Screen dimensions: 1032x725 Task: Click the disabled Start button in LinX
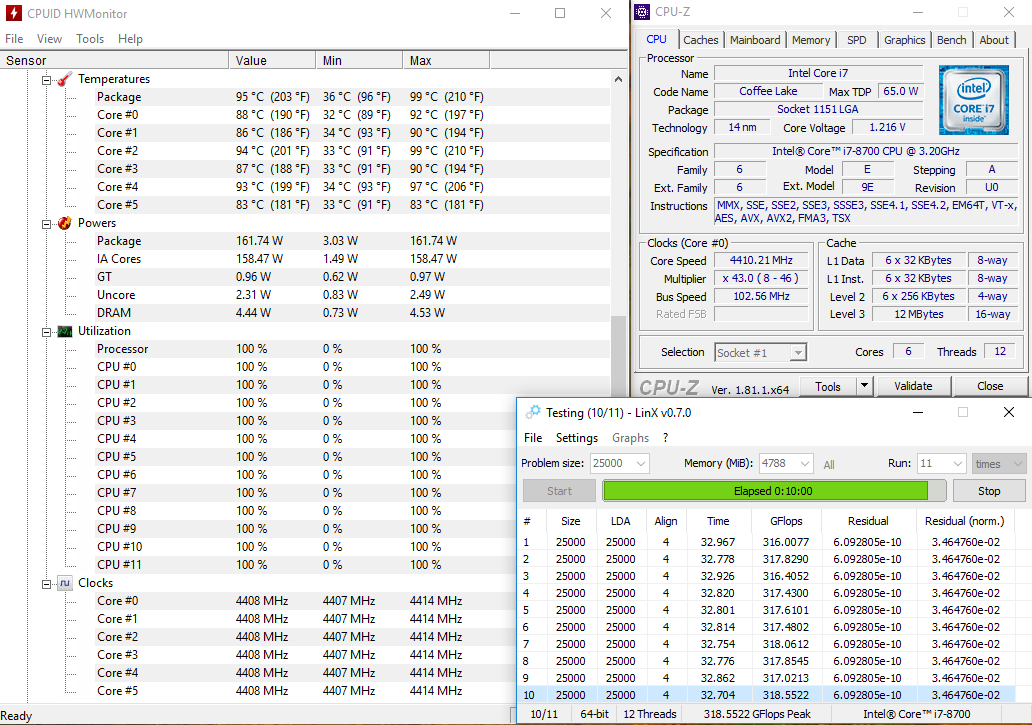pyautogui.click(x=559, y=491)
